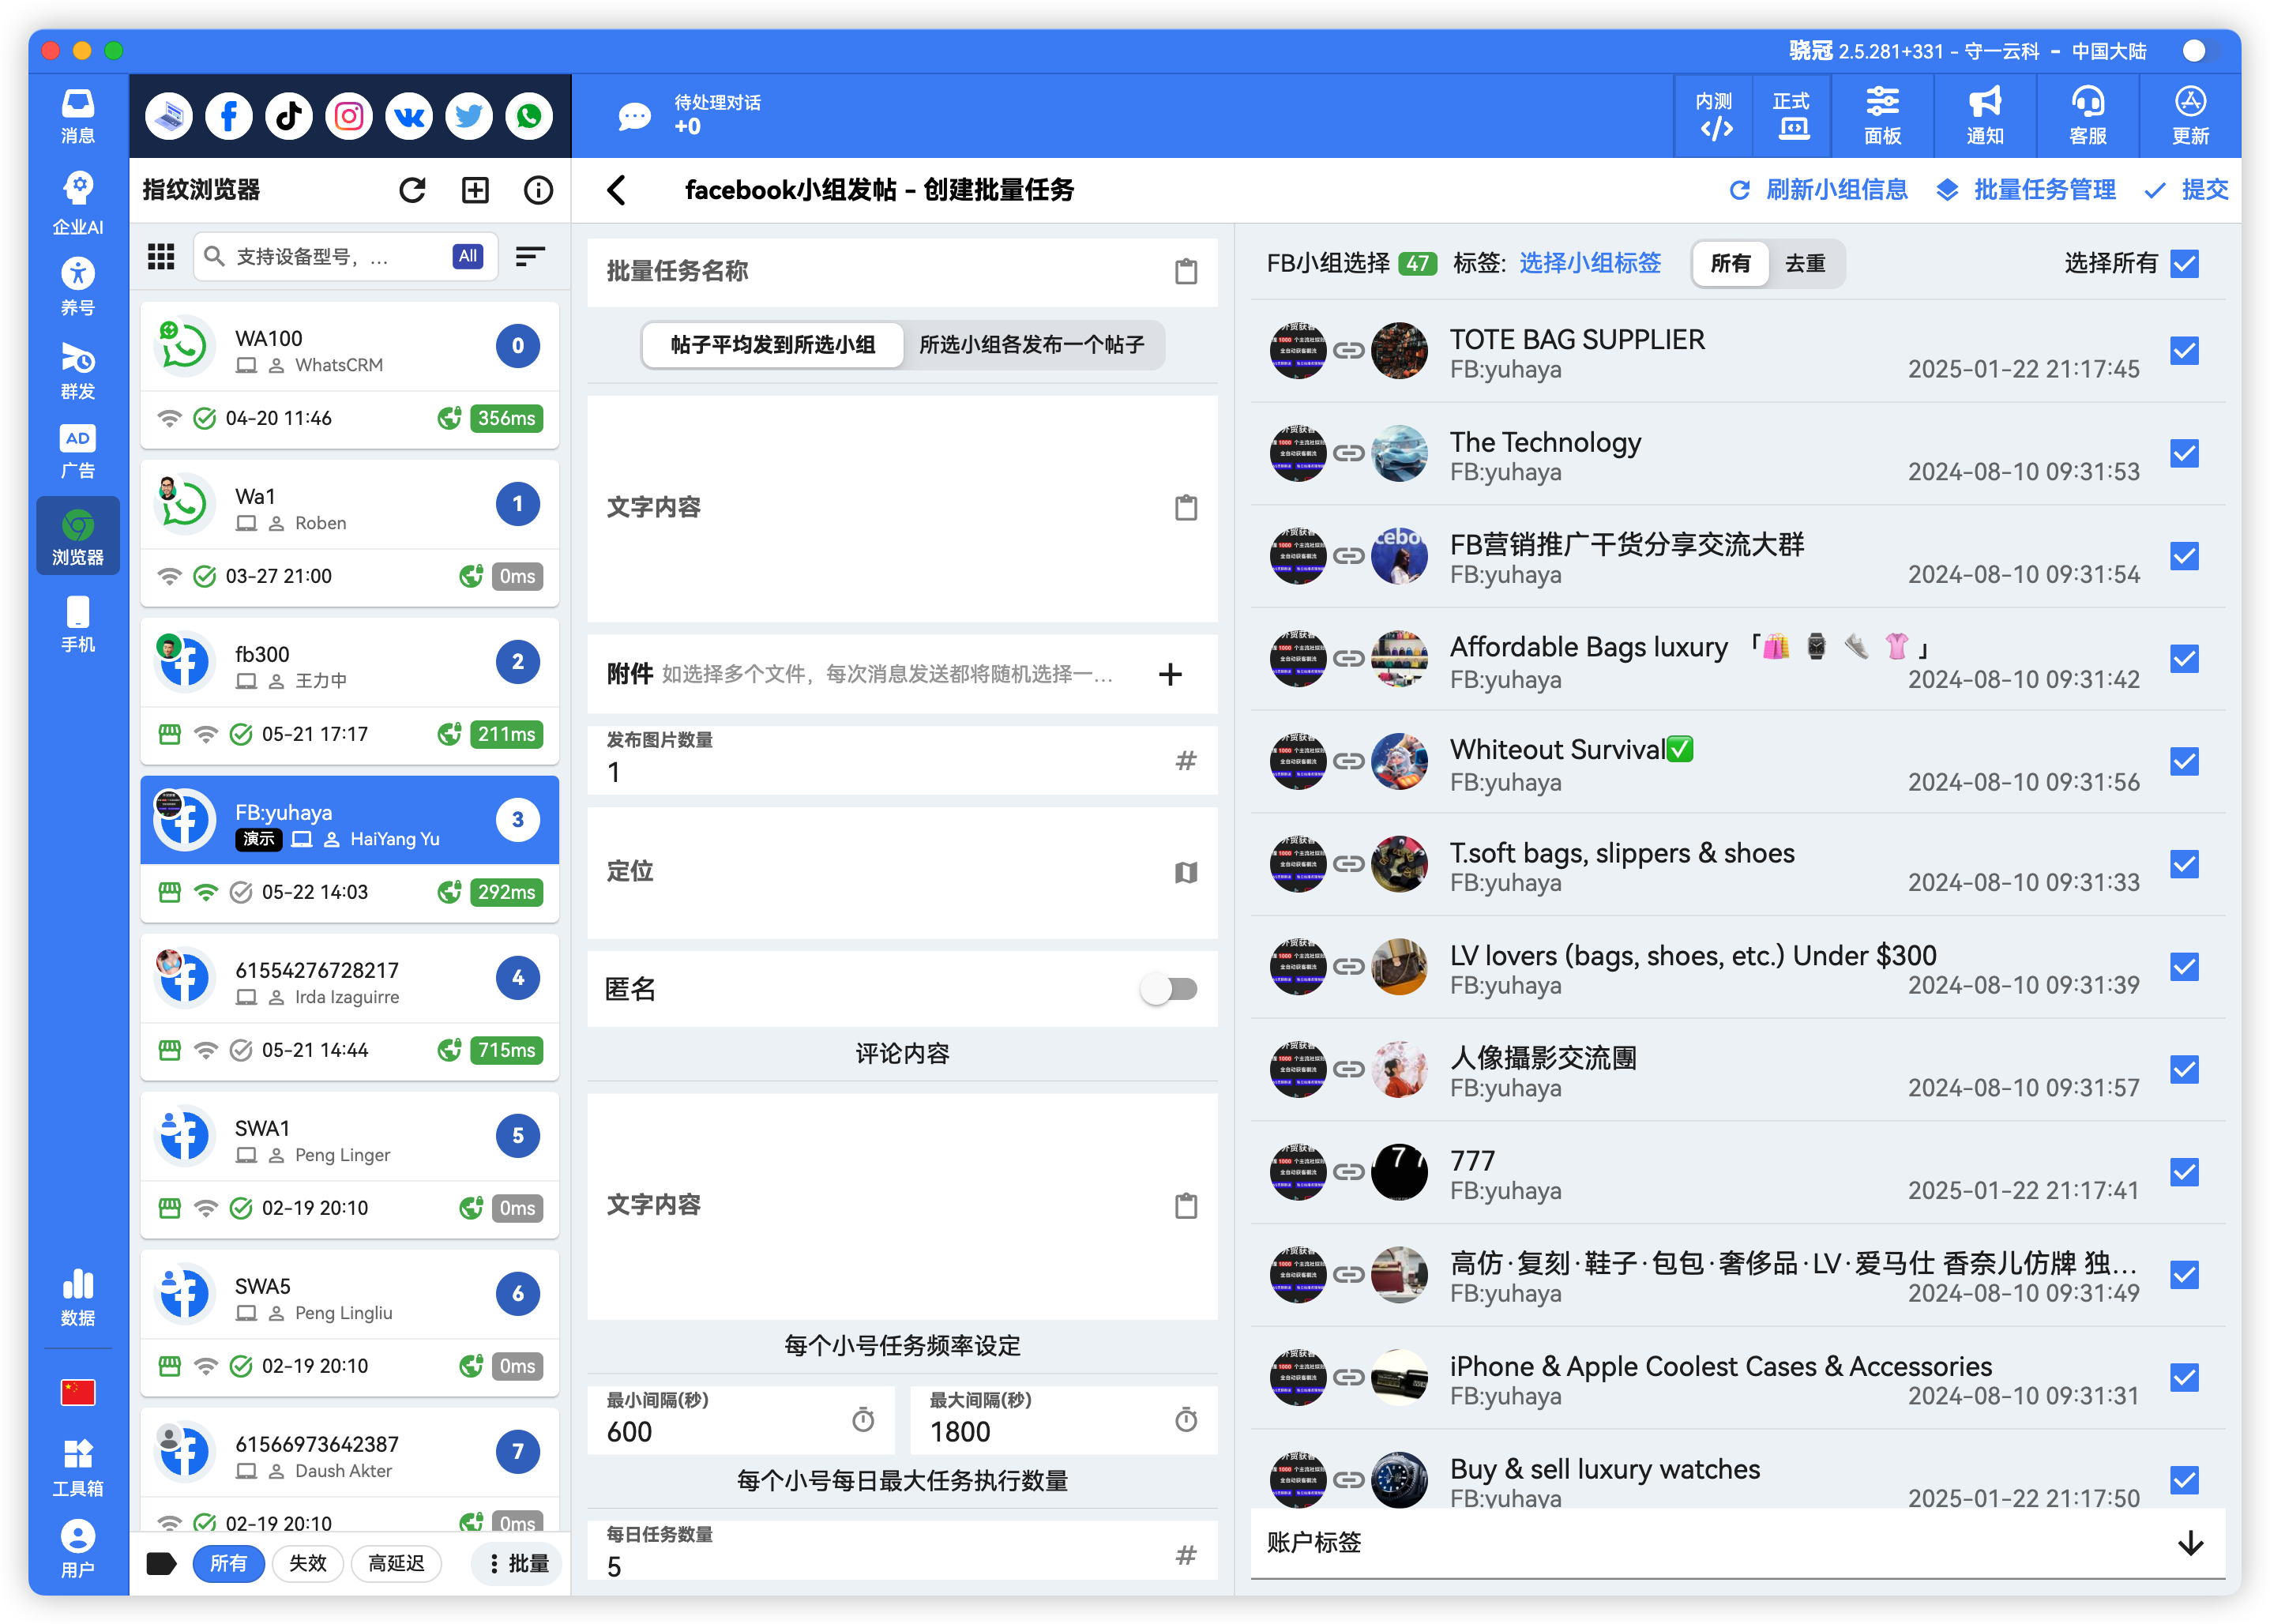Select the 广告 AD sidebar icon
This screenshot has width=2270, height=1624.
77,450
